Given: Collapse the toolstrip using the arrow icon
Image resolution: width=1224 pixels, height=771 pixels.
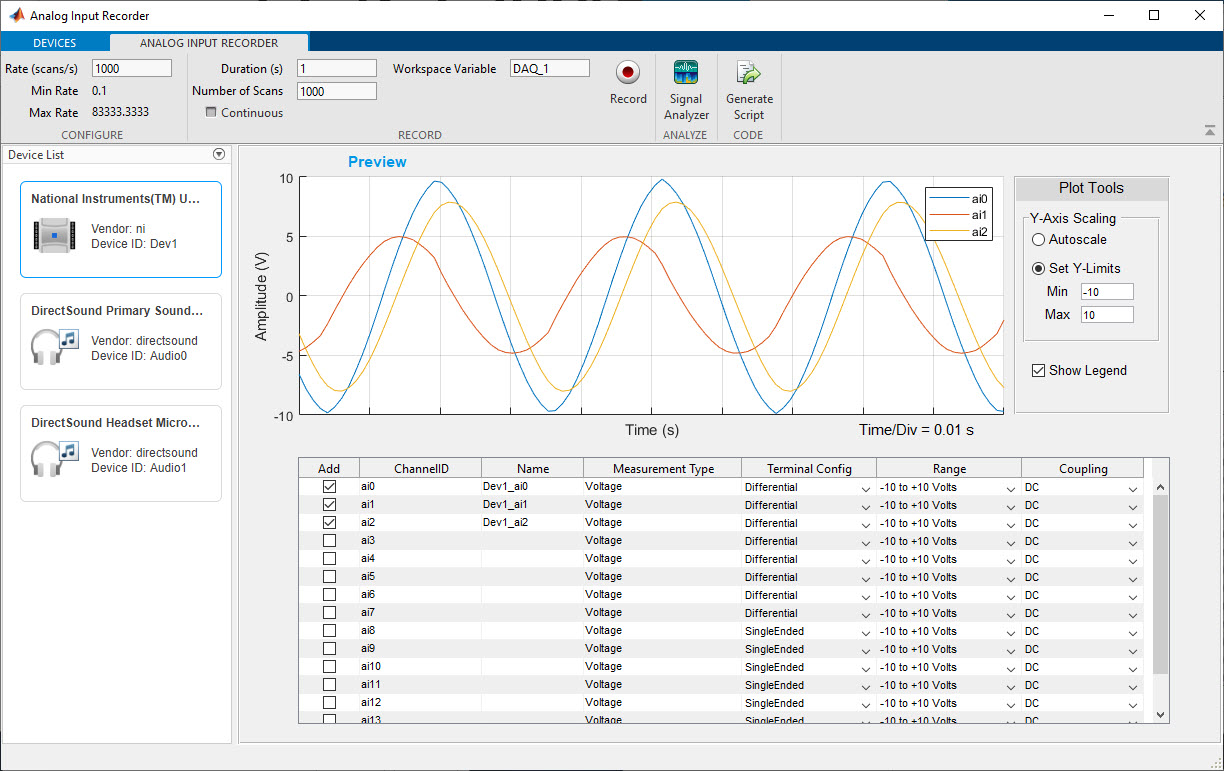Looking at the screenshot, I should [1210, 131].
